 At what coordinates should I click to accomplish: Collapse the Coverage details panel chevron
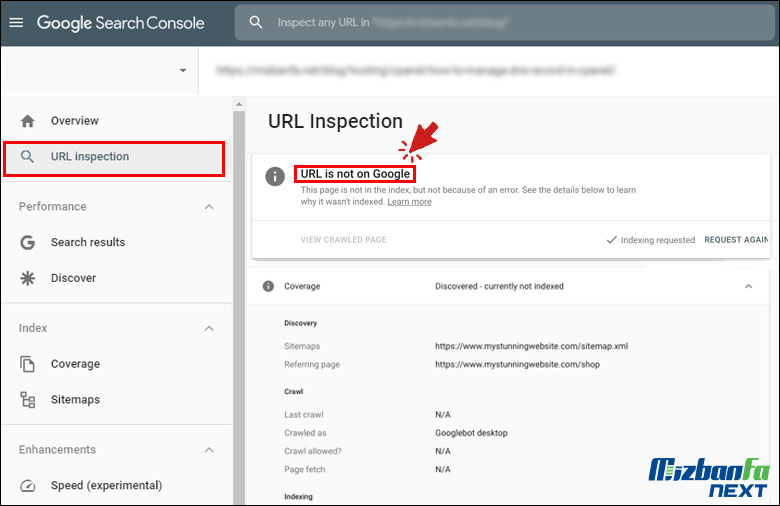(x=748, y=286)
